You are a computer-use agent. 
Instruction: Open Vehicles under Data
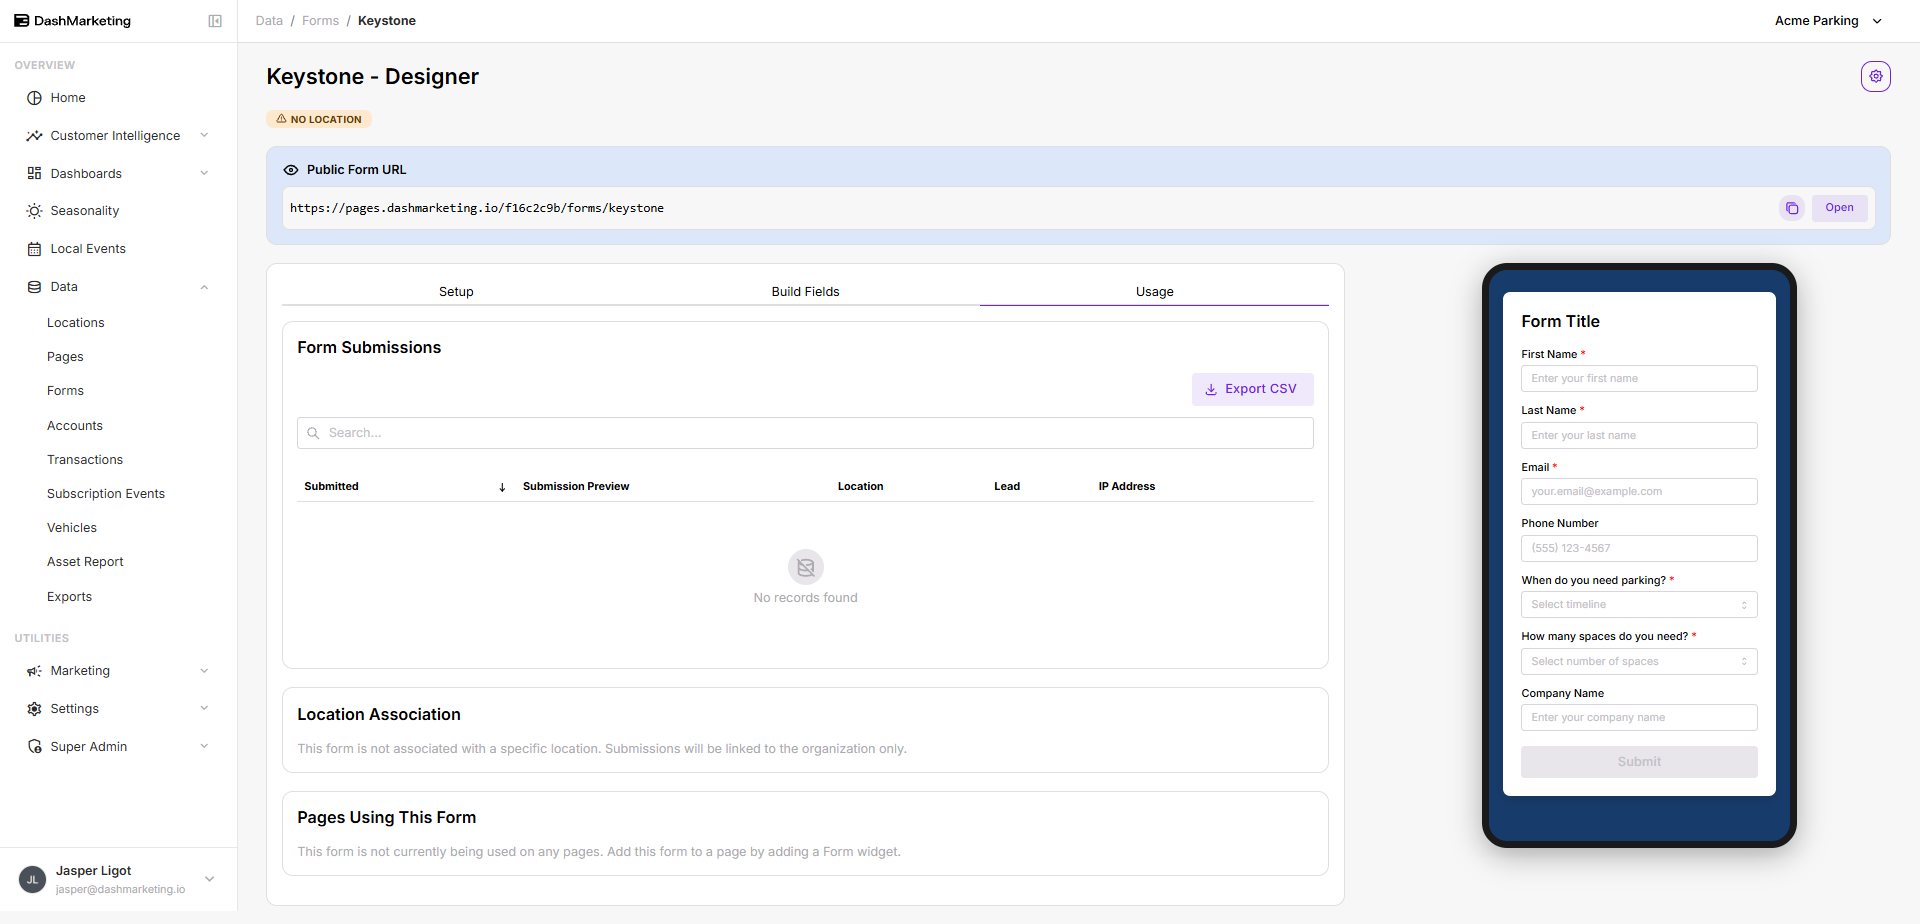point(72,528)
